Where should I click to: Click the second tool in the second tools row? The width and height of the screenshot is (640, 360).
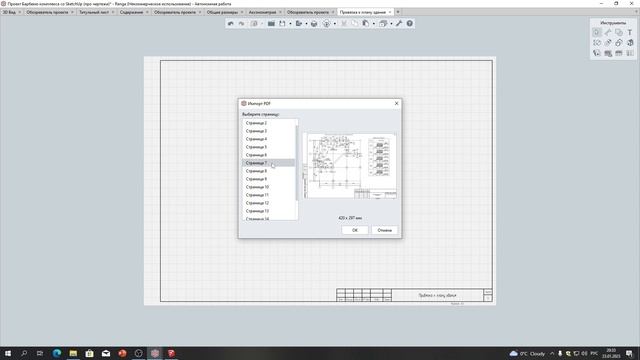point(608,43)
